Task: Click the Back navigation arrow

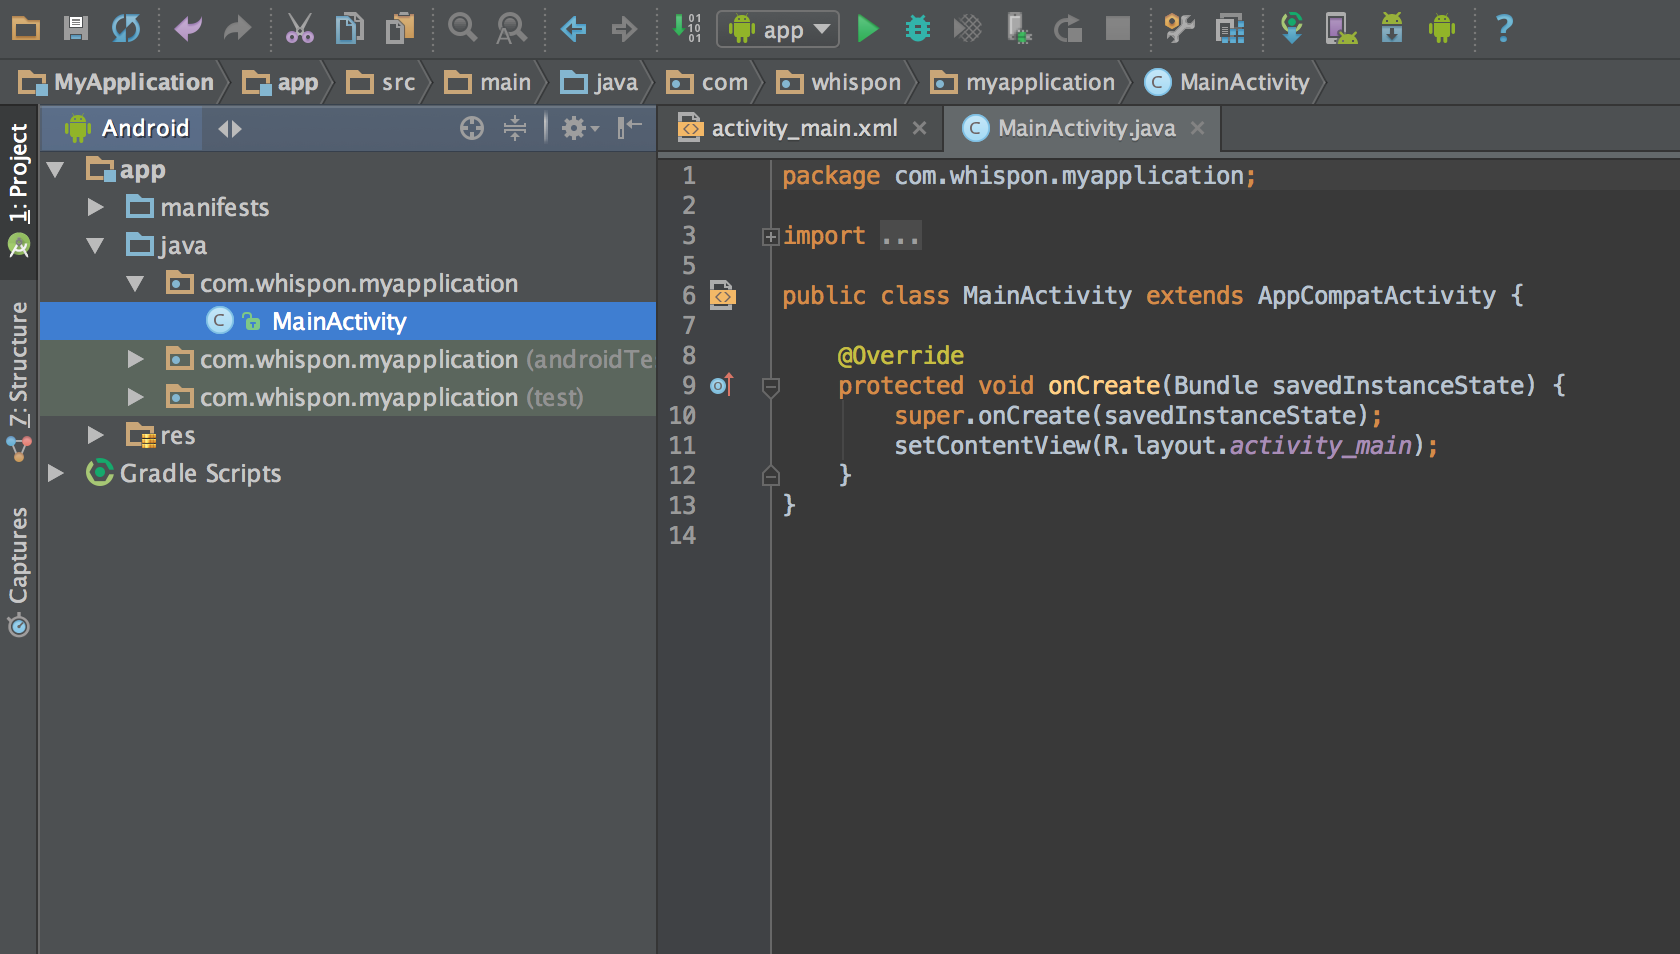Action: pos(573,29)
